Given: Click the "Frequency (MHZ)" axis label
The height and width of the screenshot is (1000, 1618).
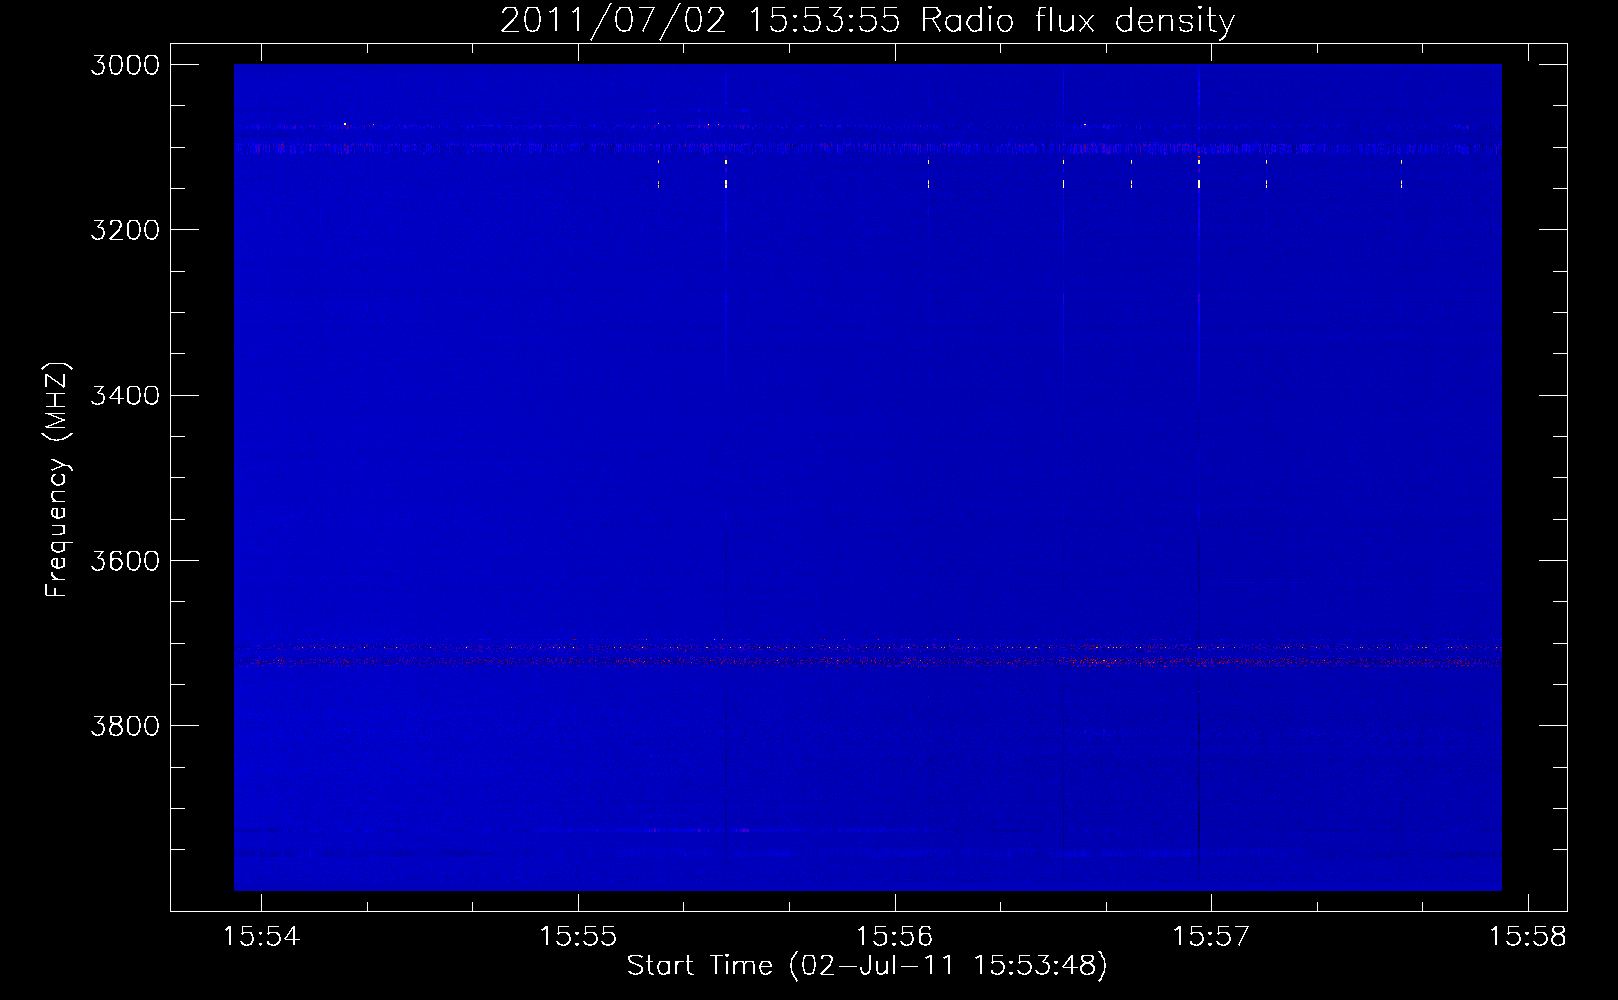Looking at the screenshot, I should (x=58, y=480).
